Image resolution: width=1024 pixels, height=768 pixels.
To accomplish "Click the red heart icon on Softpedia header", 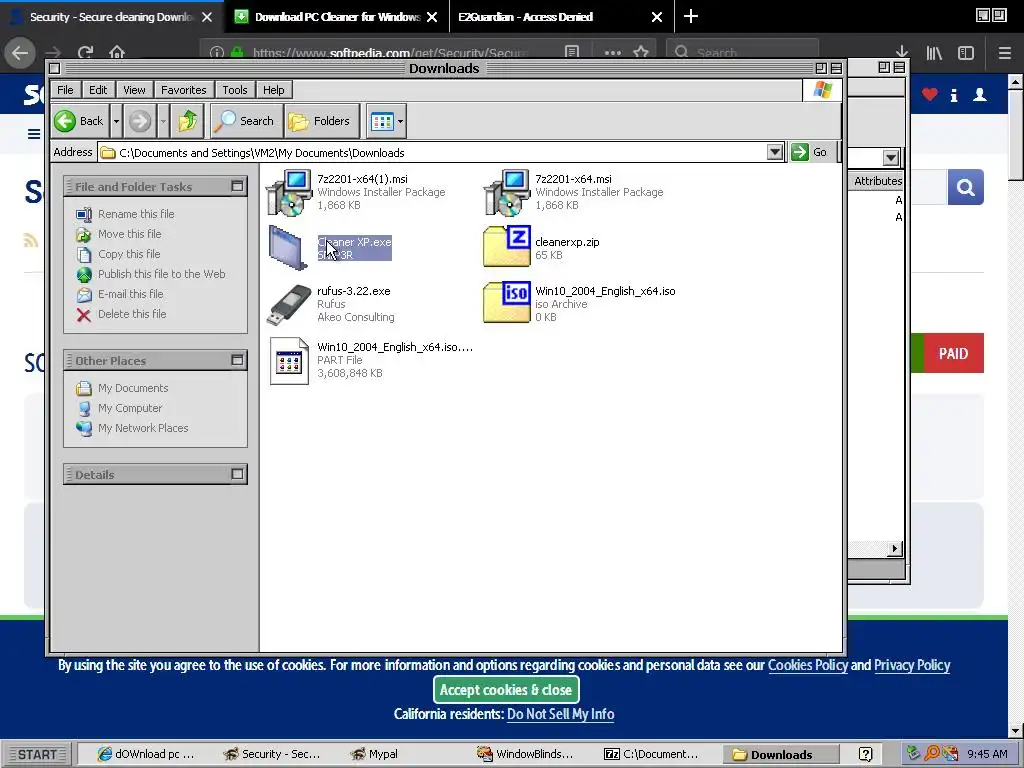I will click(929, 95).
